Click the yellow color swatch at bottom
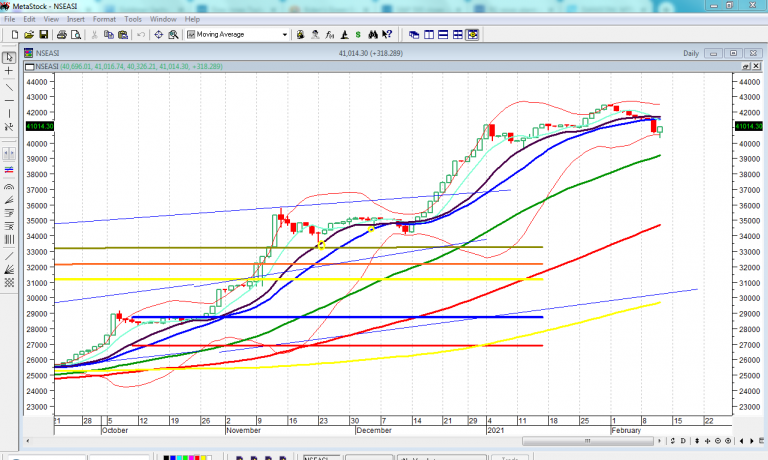 coord(203,458)
